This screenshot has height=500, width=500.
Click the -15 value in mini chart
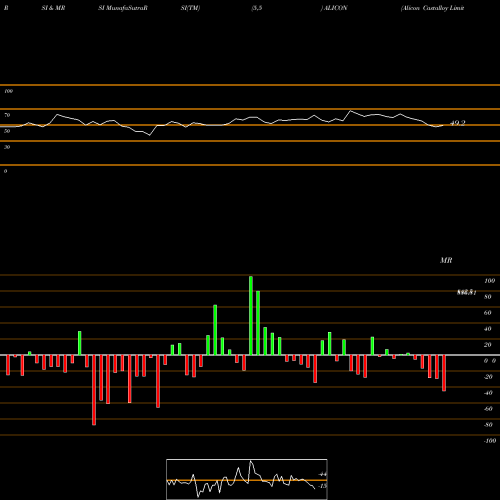(322, 486)
